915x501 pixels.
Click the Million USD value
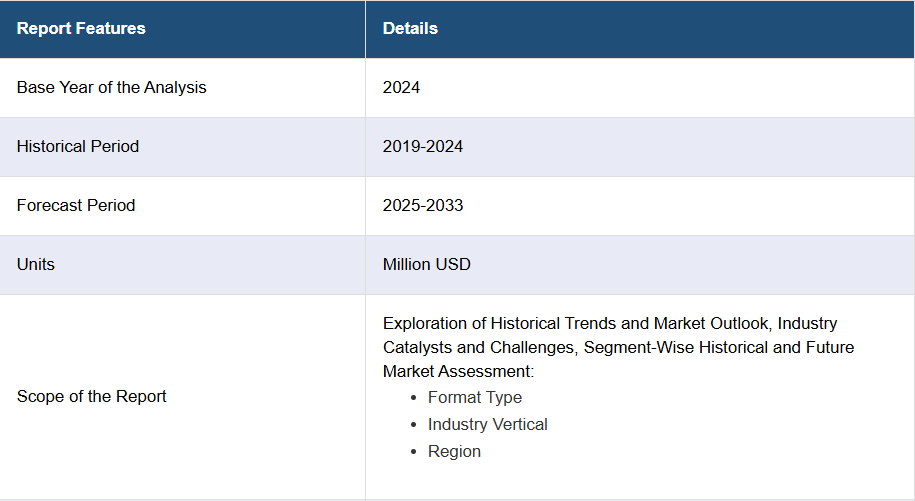[x=426, y=264]
